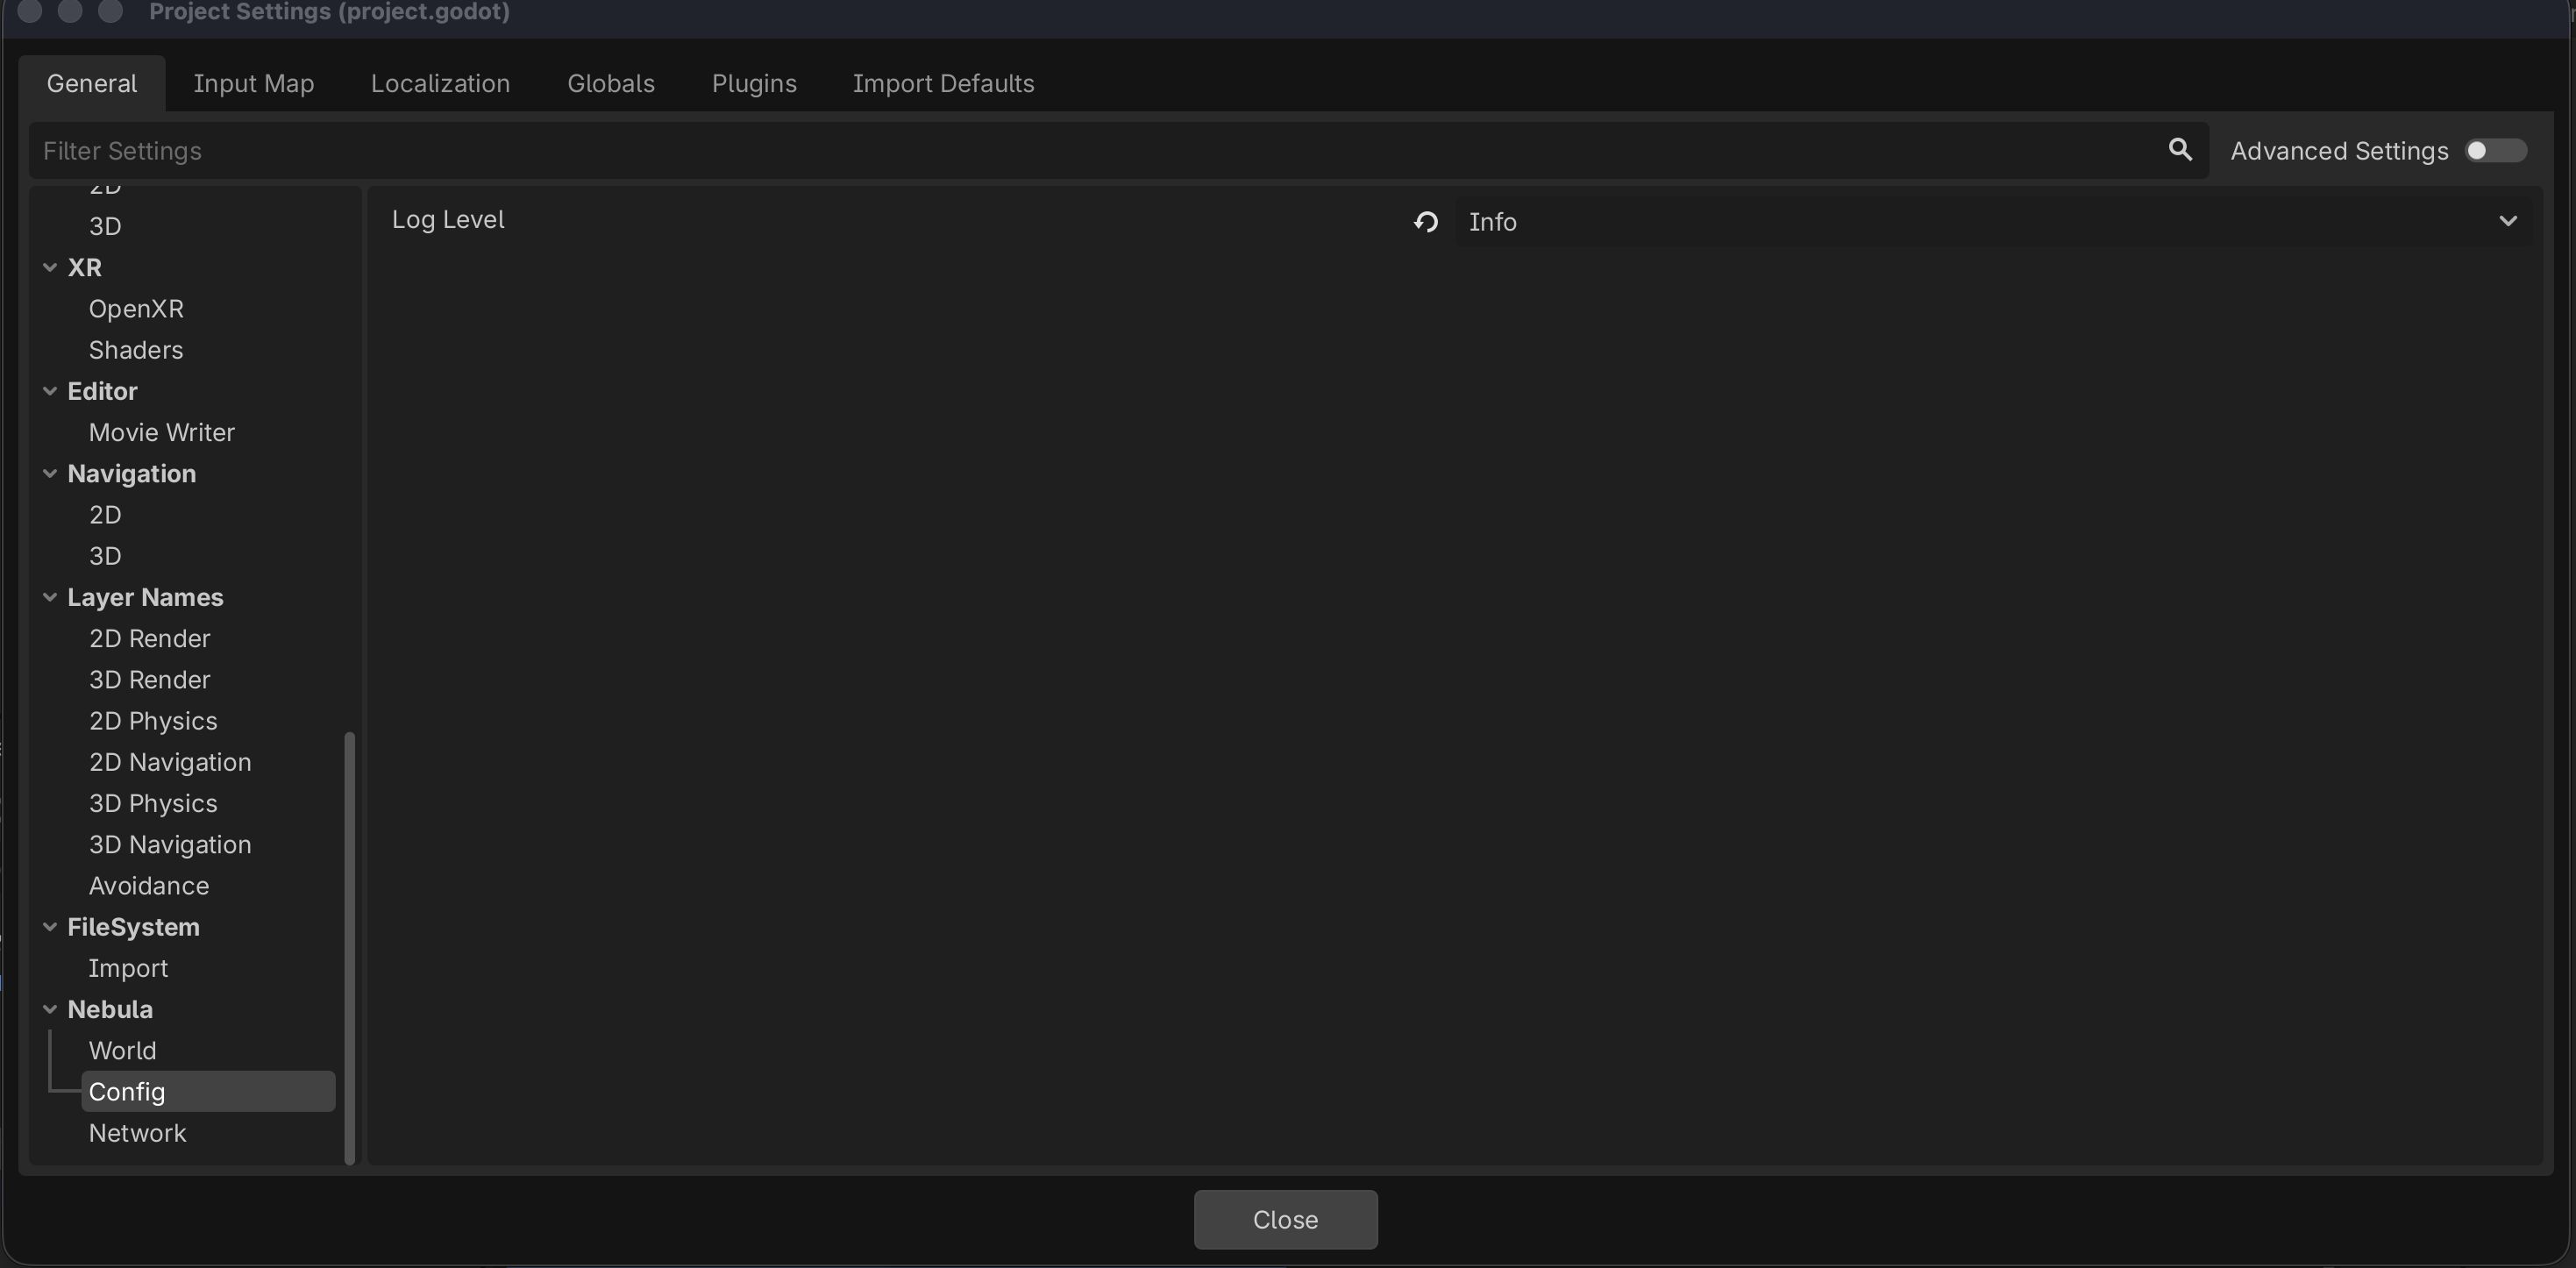Collapse the Editor category chevron
The height and width of the screenshot is (1268, 2576).
coord(50,392)
